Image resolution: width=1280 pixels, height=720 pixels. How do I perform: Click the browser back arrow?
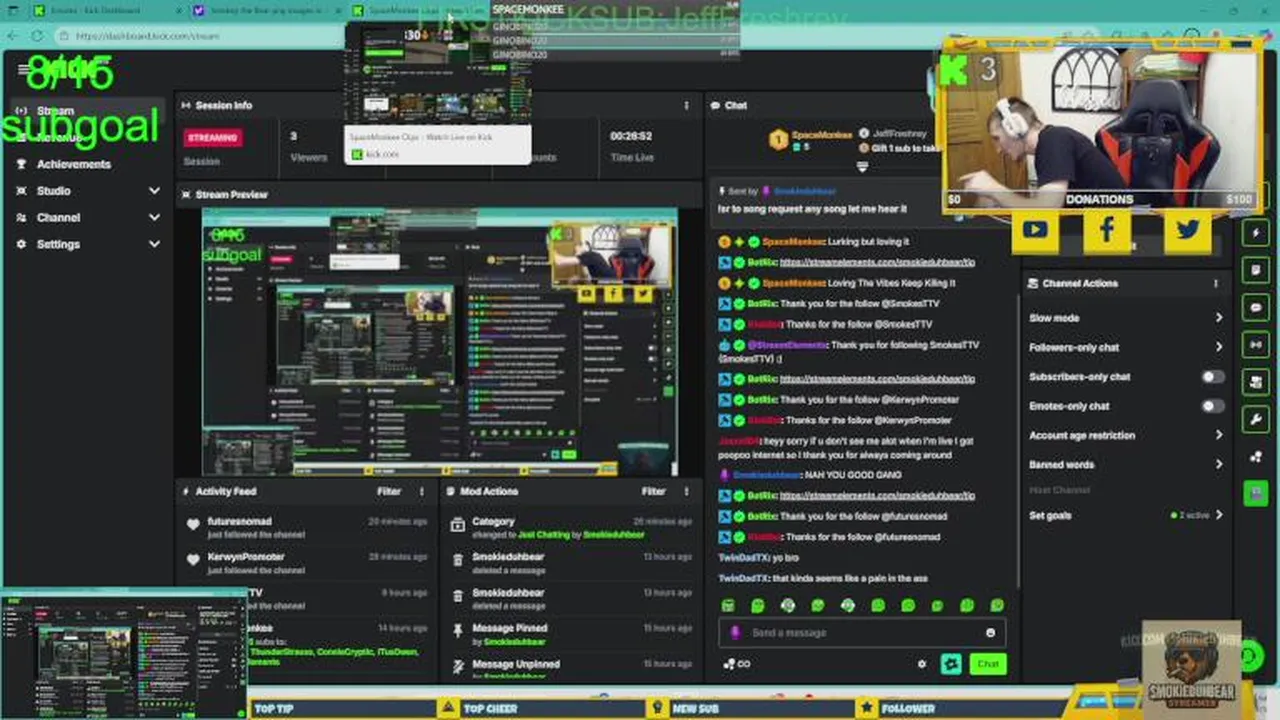pos(12,36)
